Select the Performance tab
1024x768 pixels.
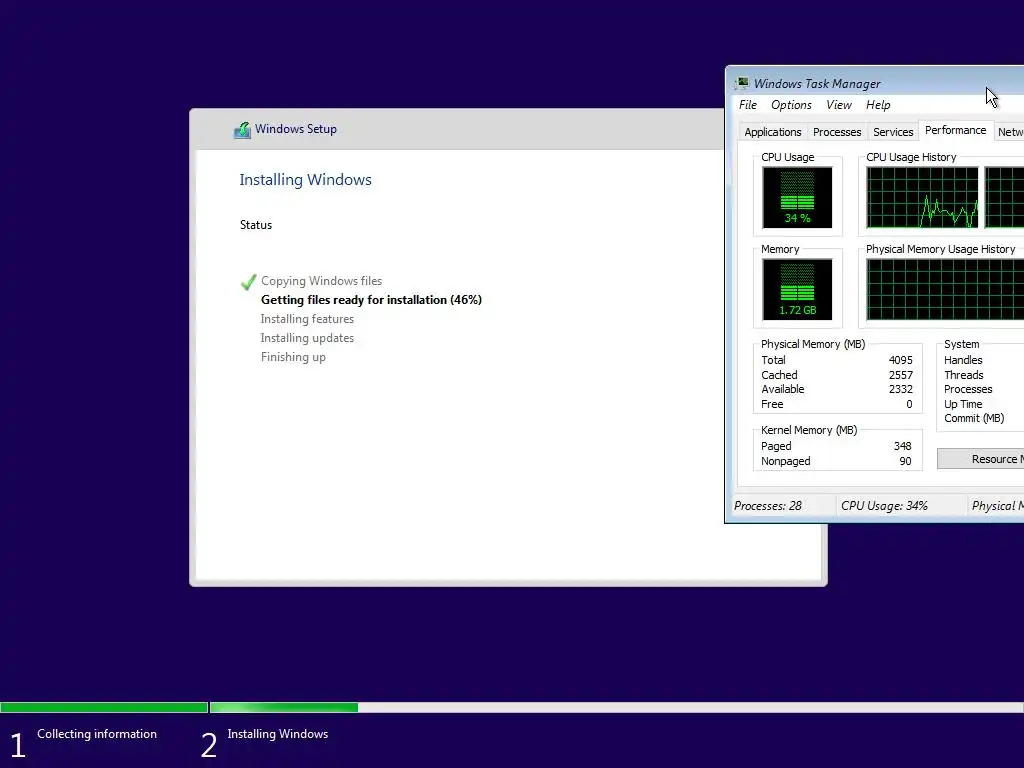pos(955,131)
